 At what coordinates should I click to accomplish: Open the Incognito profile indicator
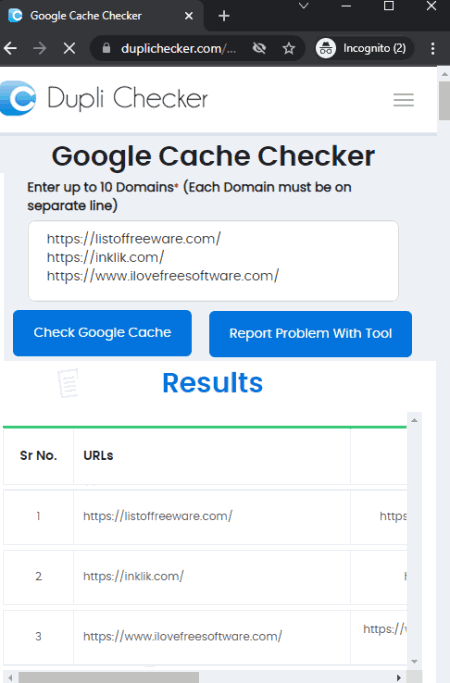pyautogui.click(x=363, y=48)
